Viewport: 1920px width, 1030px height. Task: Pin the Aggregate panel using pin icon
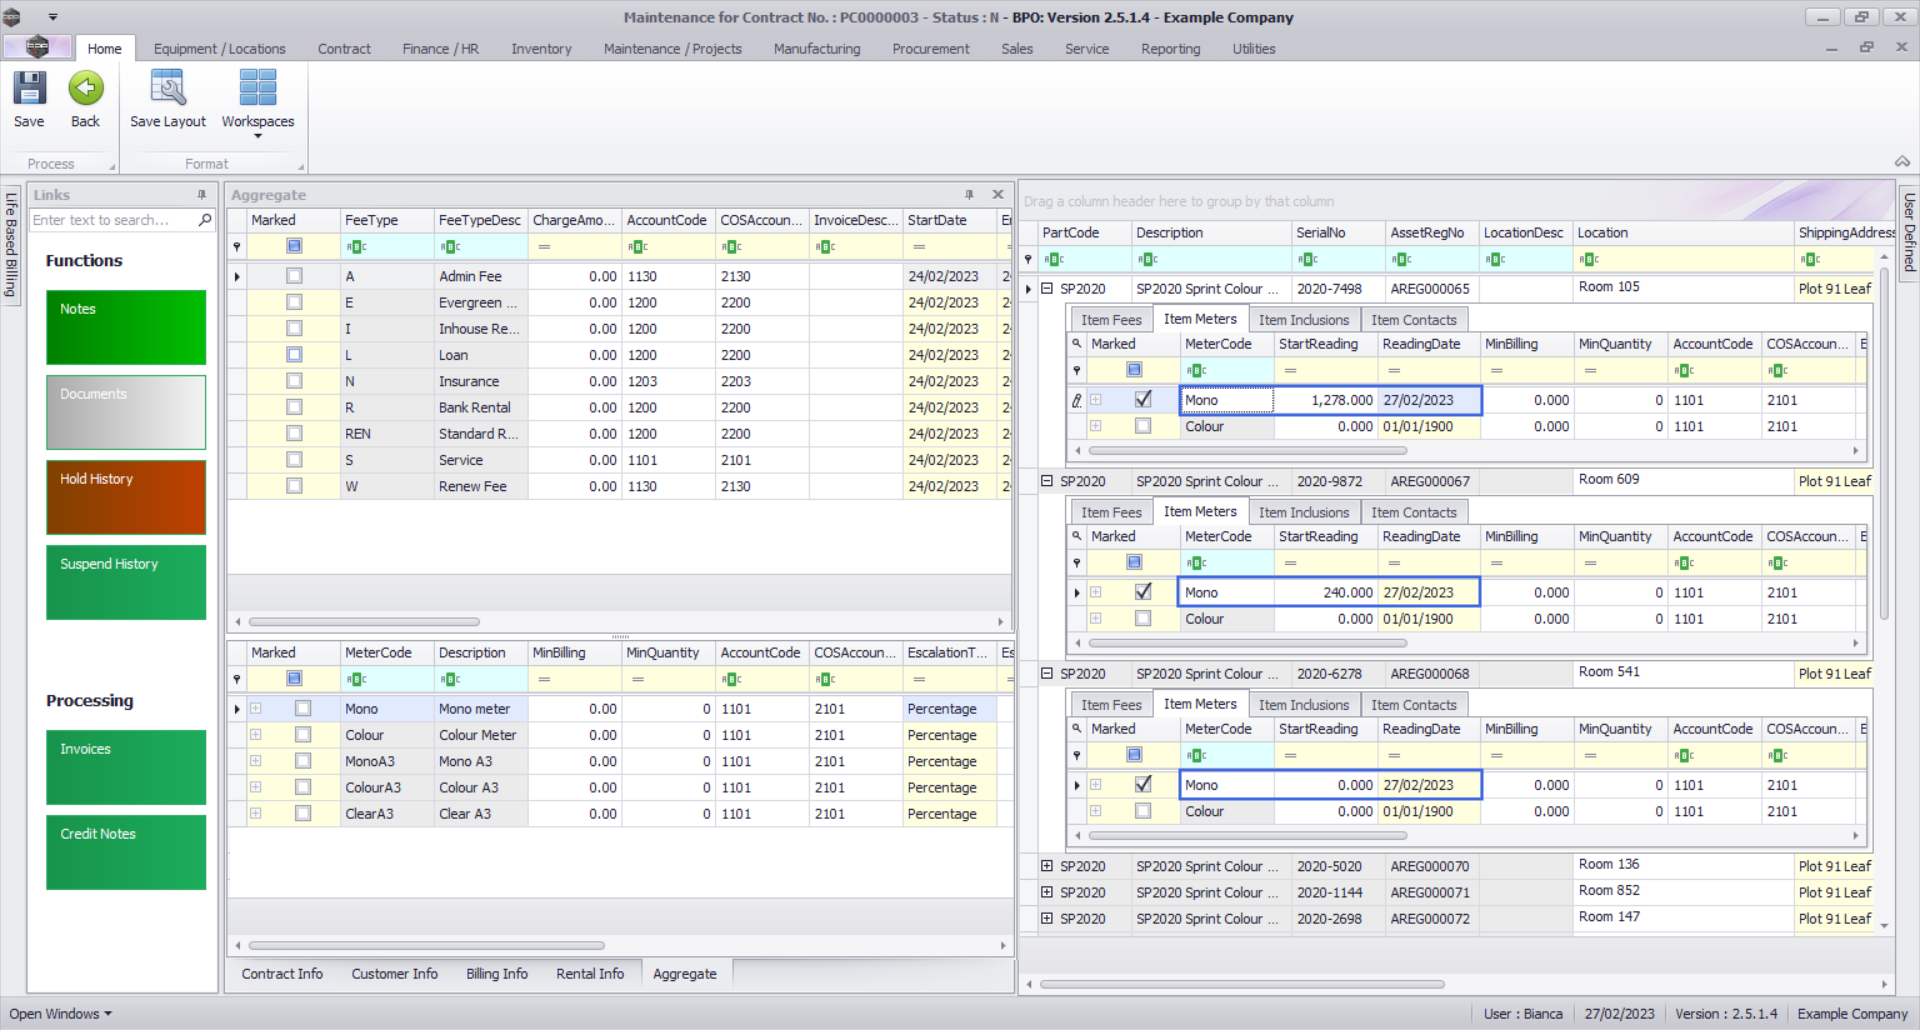[x=969, y=195]
